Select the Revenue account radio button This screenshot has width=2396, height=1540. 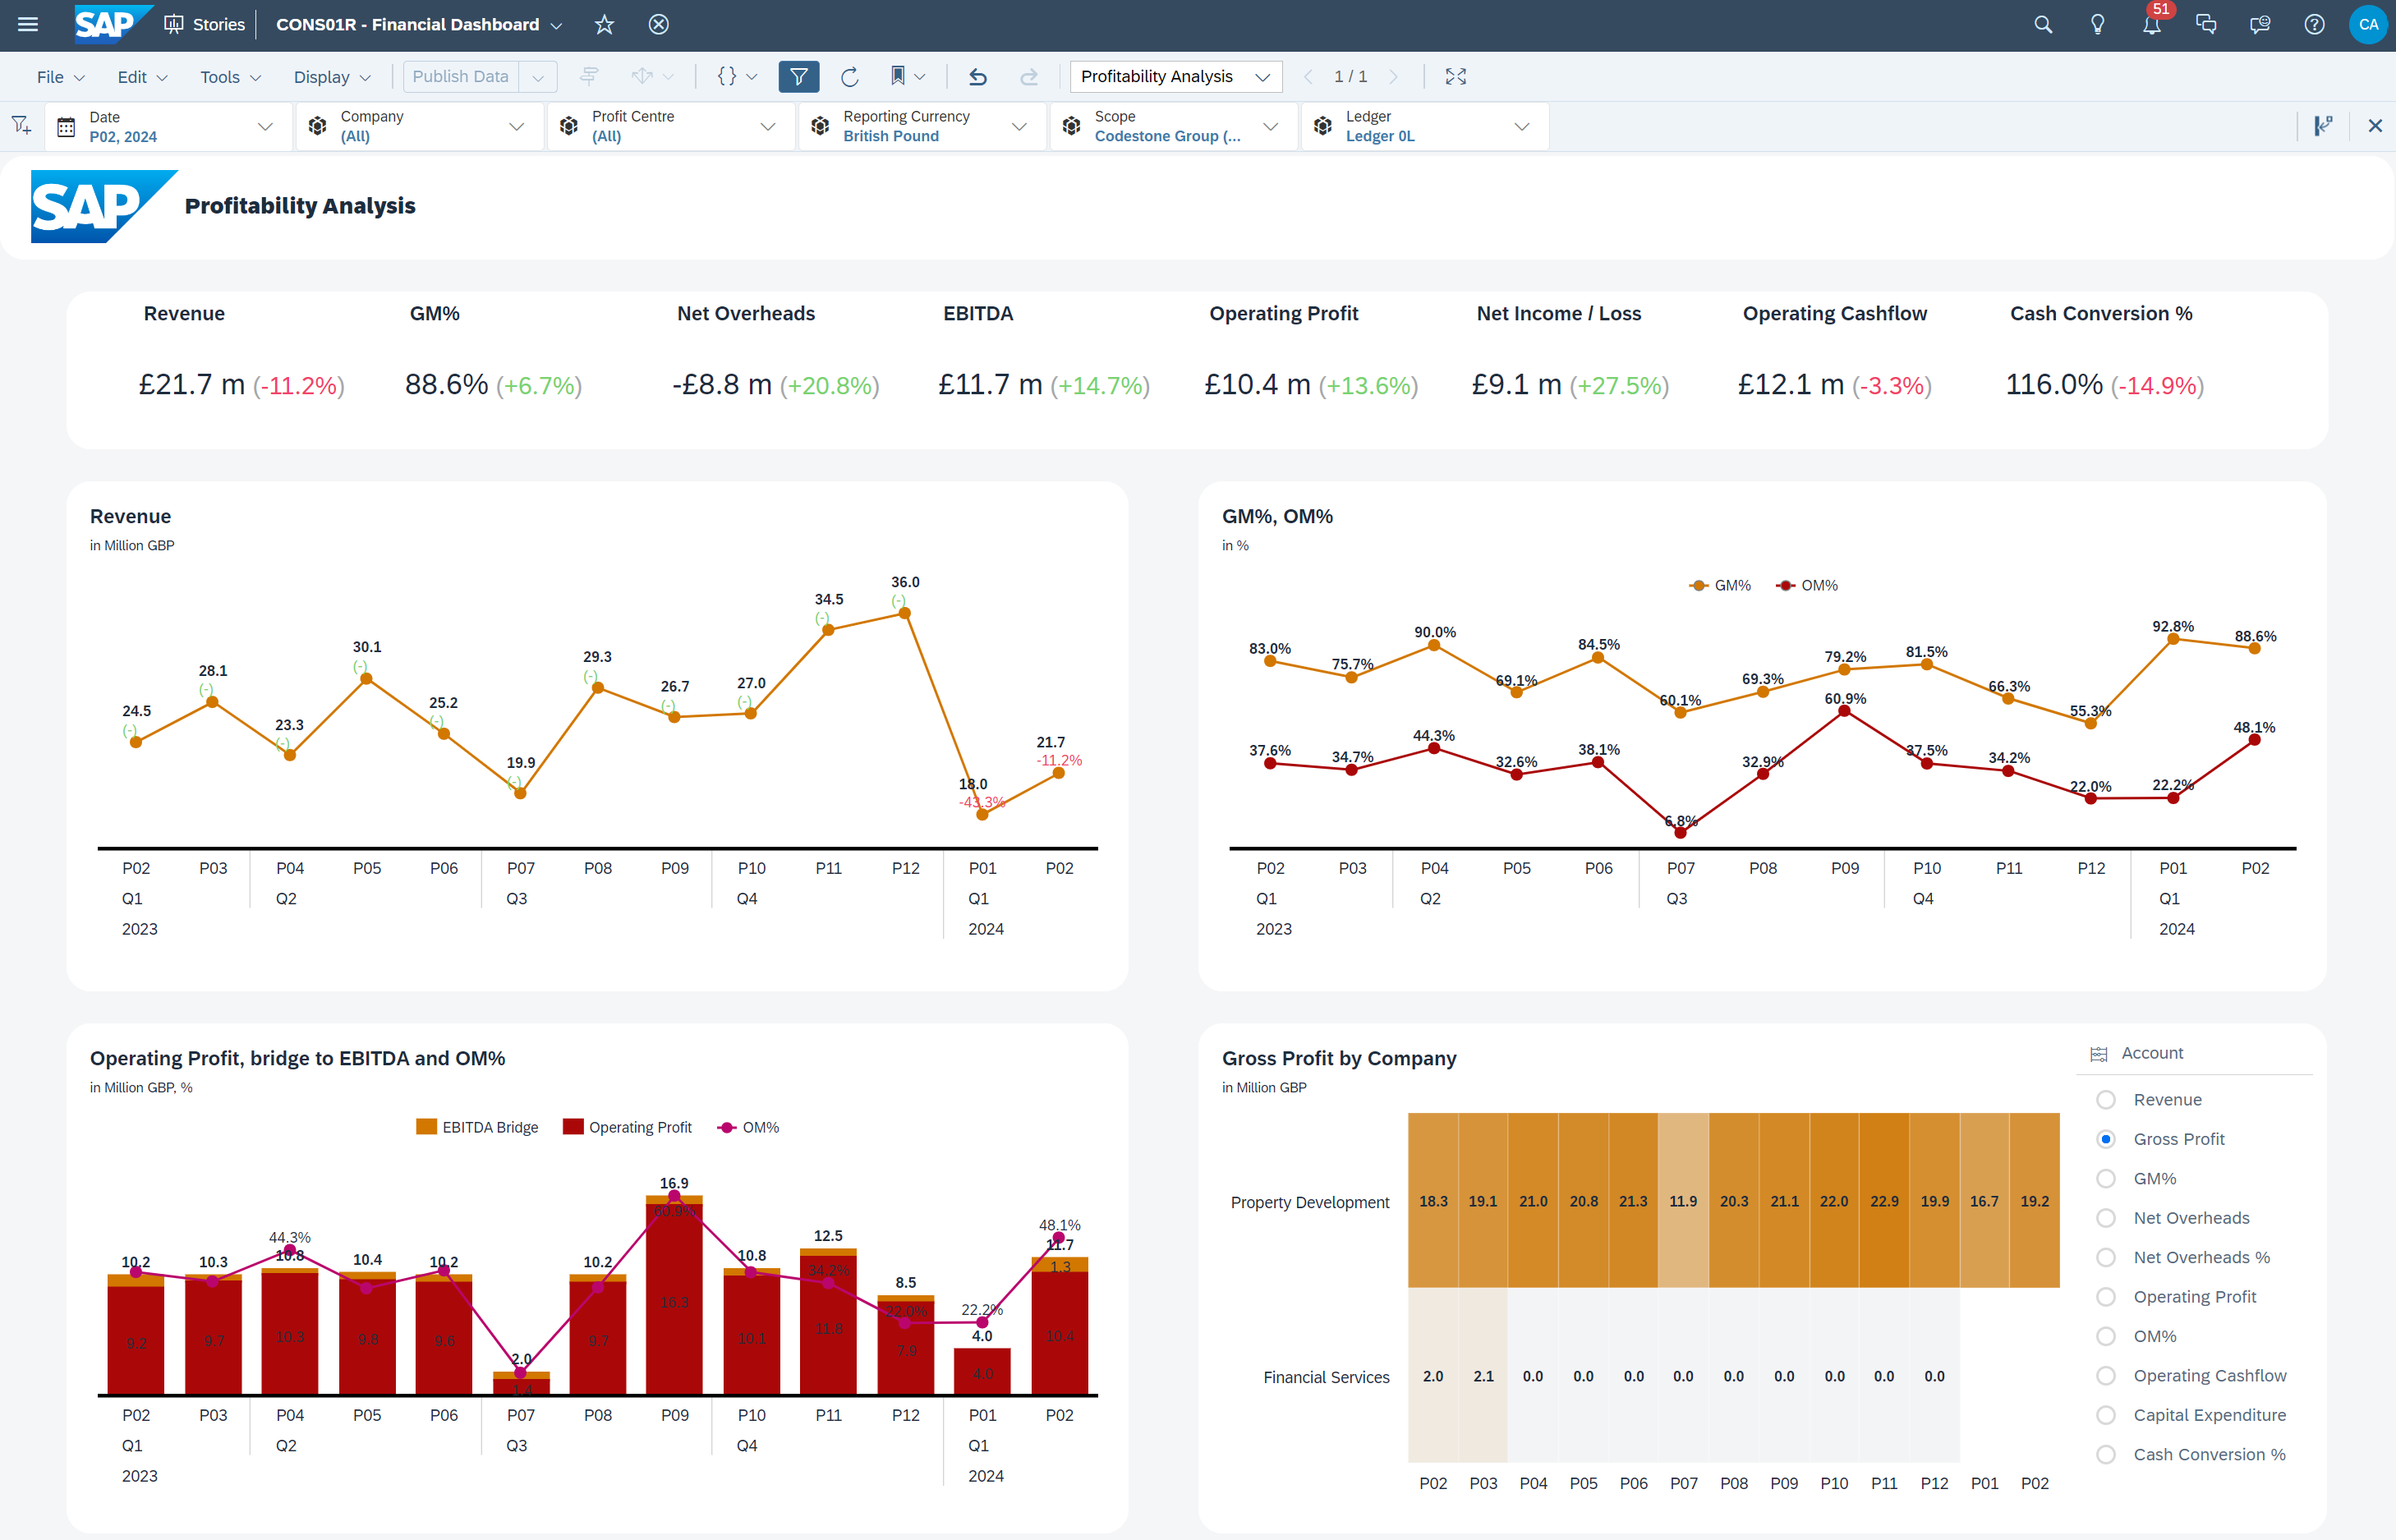click(2106, 1100)
